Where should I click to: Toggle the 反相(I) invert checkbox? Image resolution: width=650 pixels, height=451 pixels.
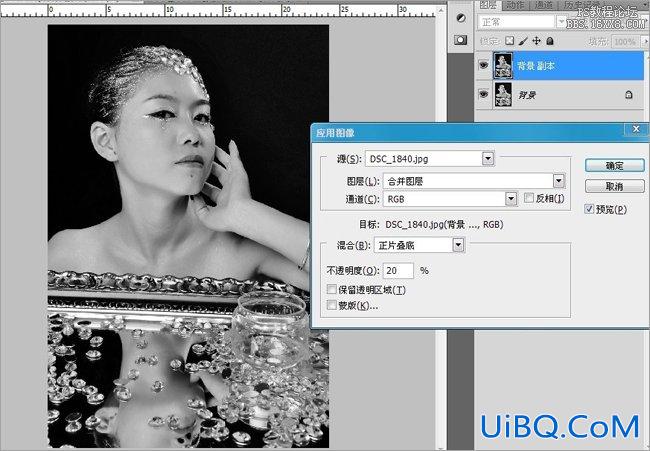[529, 198]
